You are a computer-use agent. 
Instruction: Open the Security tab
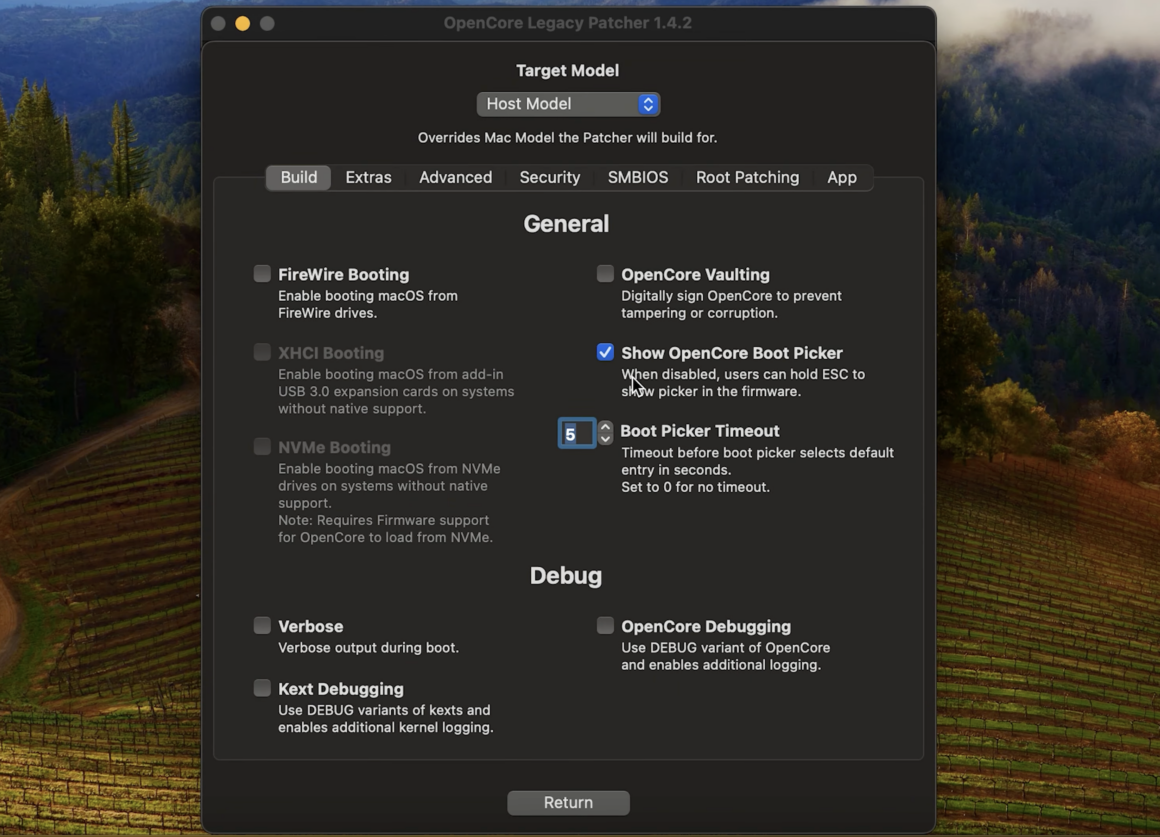tap(550, 178)
